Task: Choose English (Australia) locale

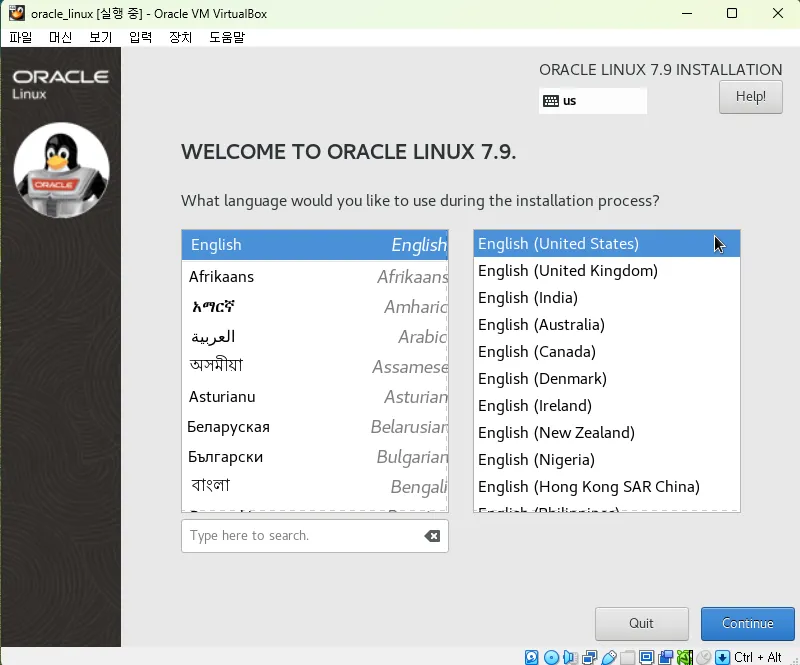Action: [x=607, y=325]
